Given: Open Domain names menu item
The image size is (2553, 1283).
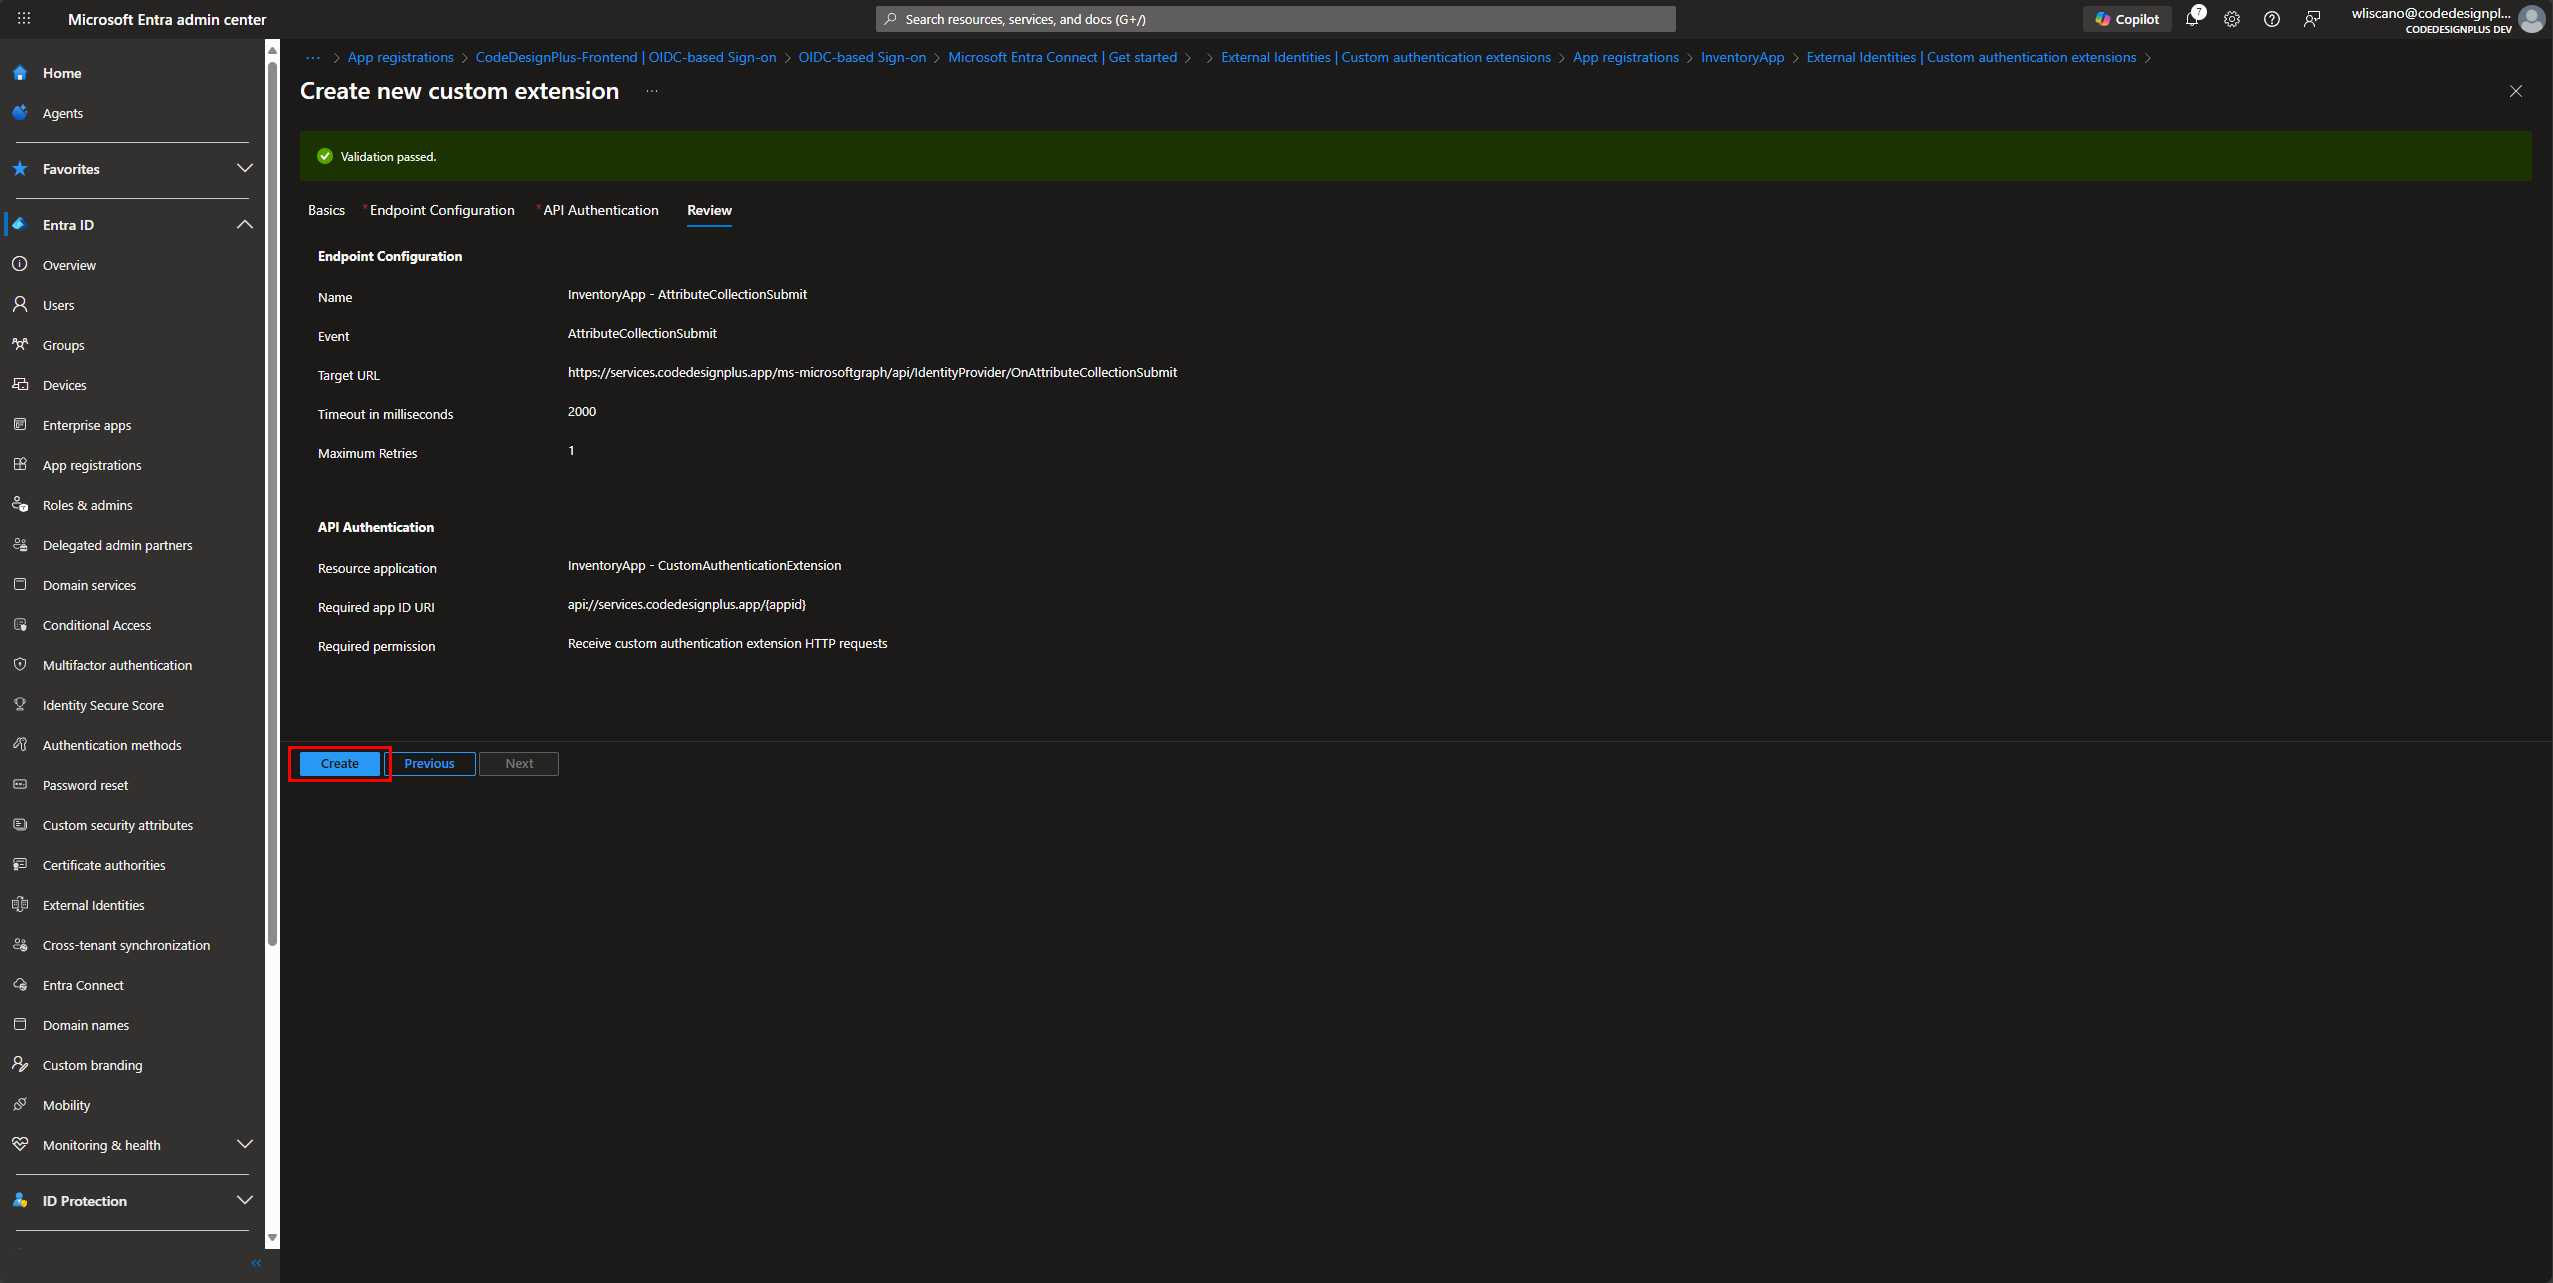Looking at the screenshot, I should coord(86,1025).
